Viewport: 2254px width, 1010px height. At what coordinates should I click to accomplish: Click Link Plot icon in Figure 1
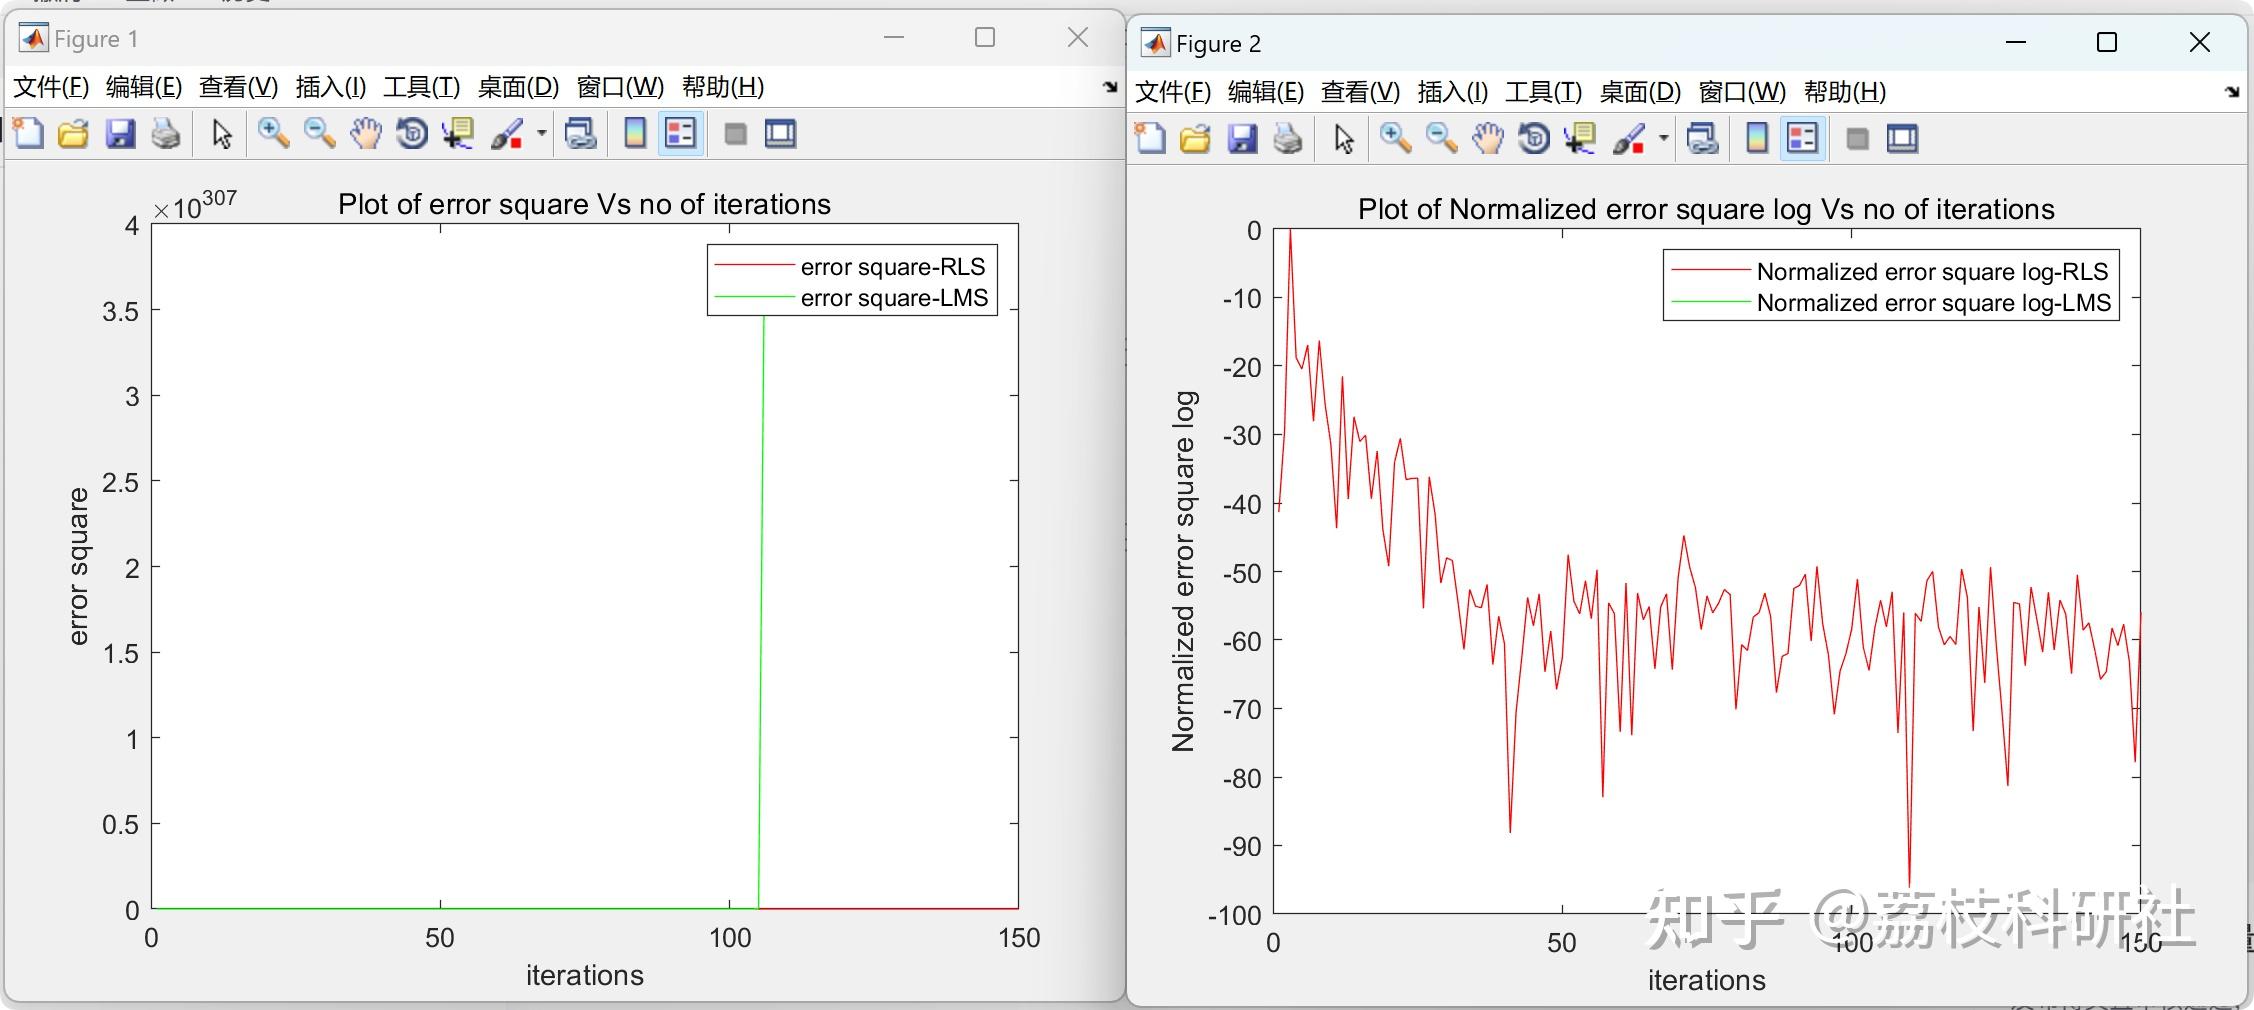(581, 133)
